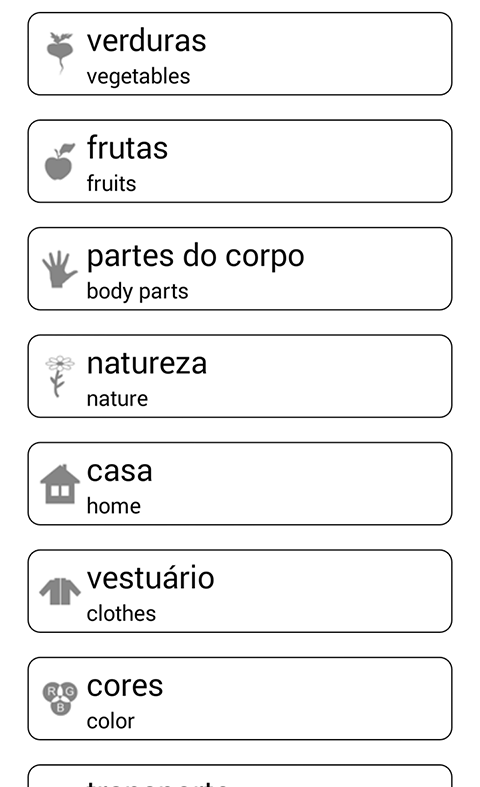480x787 pixels.
Task: Open the frutas category
Action: click(240, 161)
